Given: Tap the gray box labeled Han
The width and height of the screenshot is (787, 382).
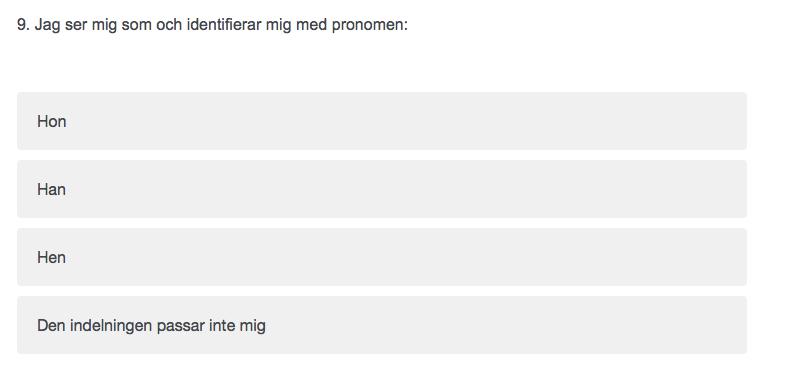Looking at the screenshot, I should (382, 189).
